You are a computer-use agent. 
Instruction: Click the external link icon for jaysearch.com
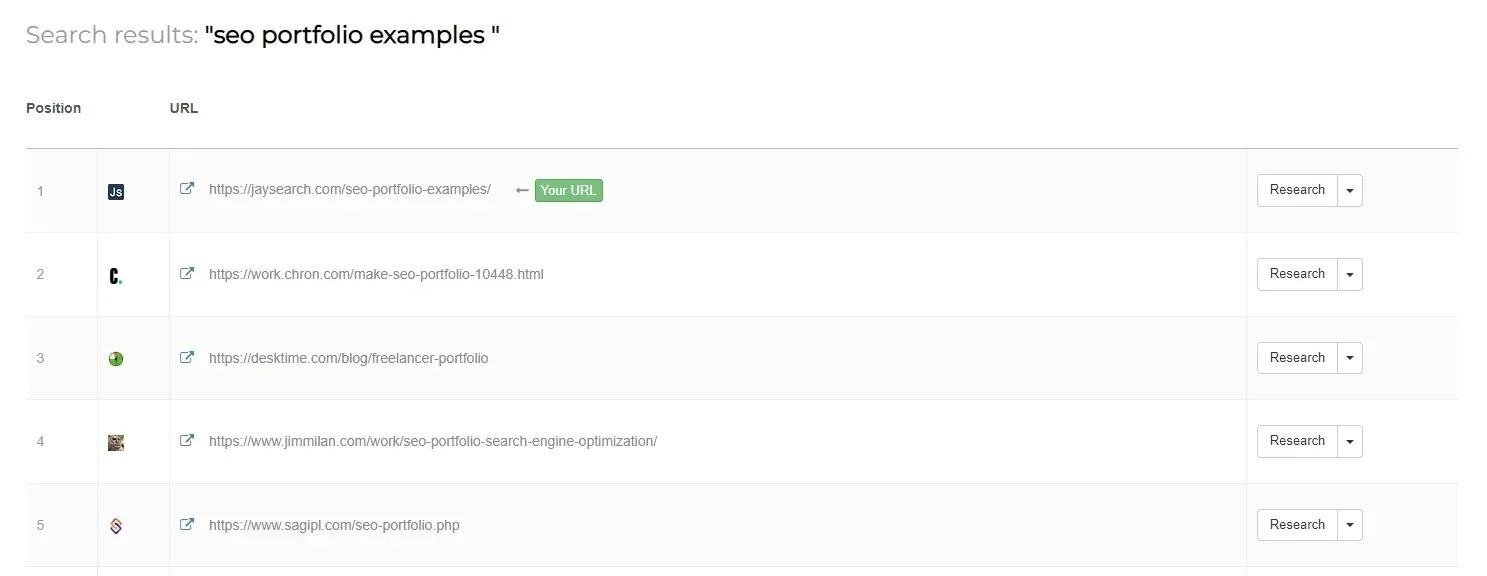pos(187,189)
